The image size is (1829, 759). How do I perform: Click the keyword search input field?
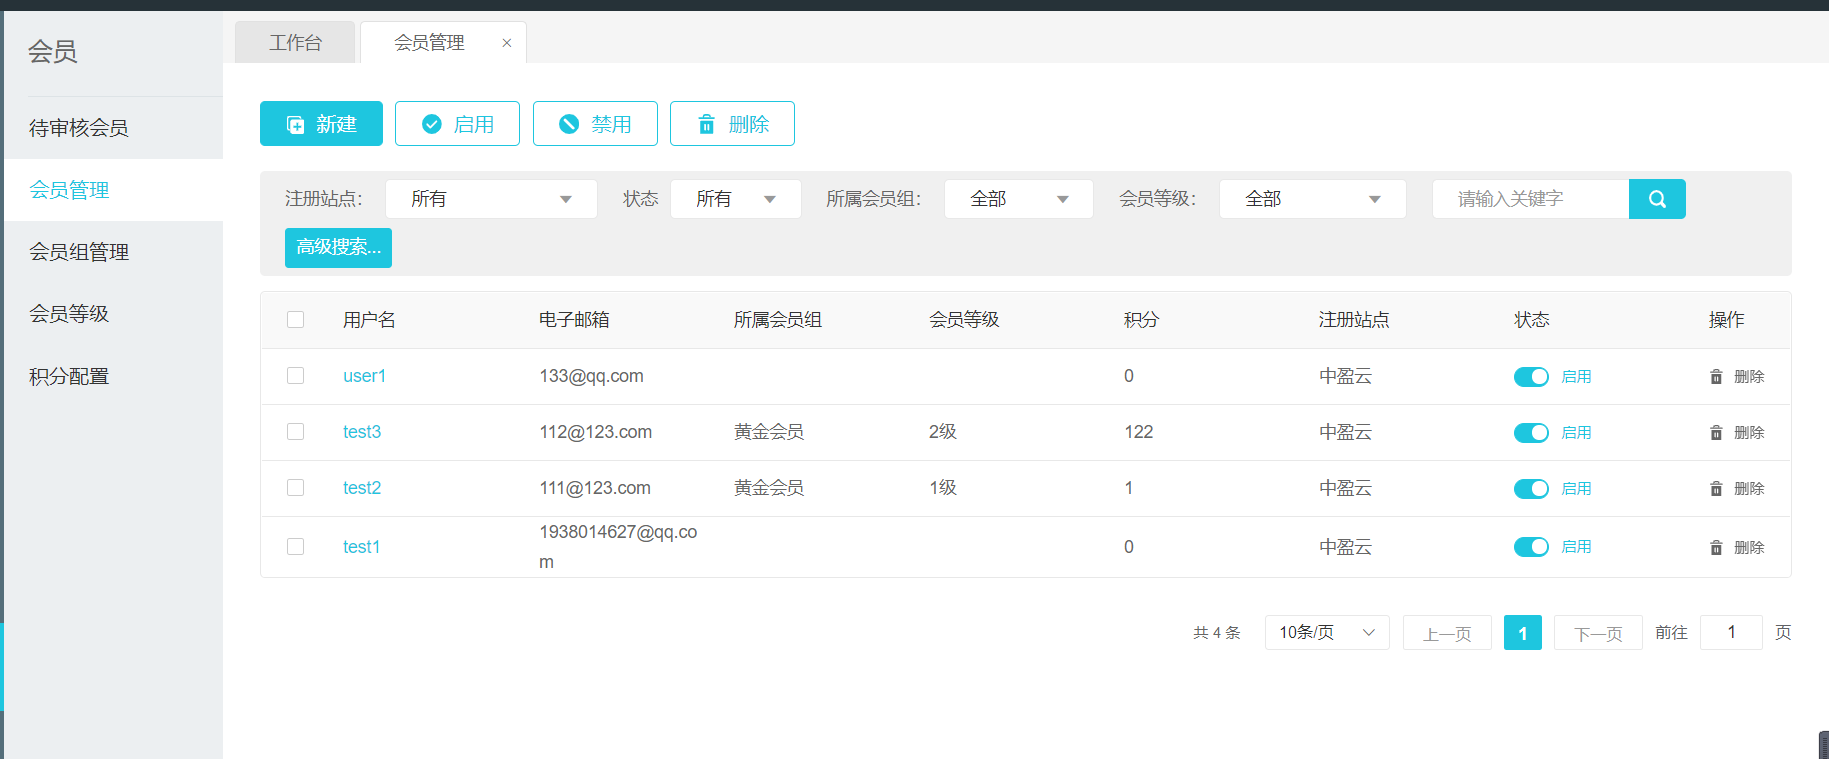point(1530,199)
